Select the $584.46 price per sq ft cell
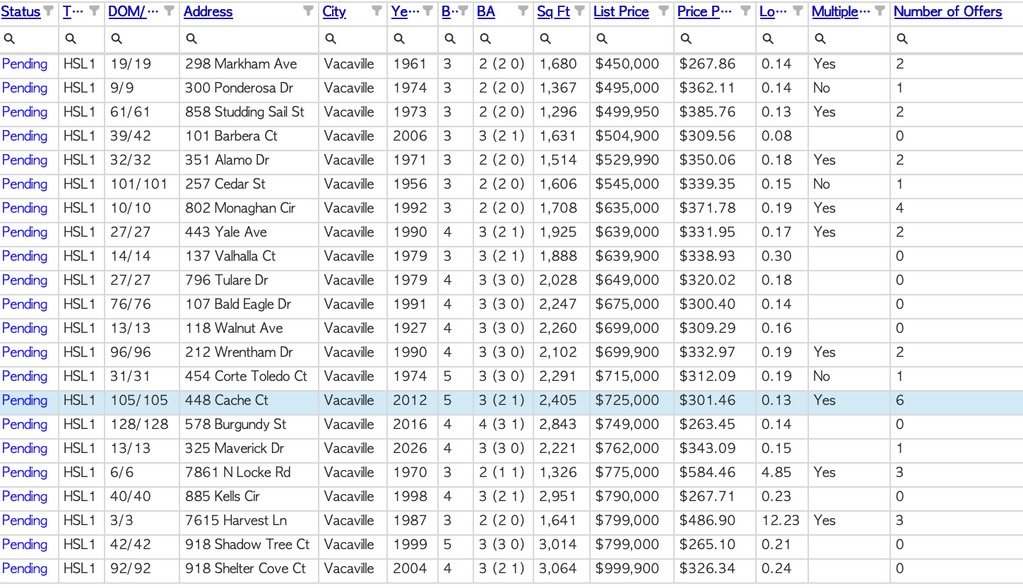Image resolution: width=1023 pixels, height=588 pixels. click(x=715, y=472)
